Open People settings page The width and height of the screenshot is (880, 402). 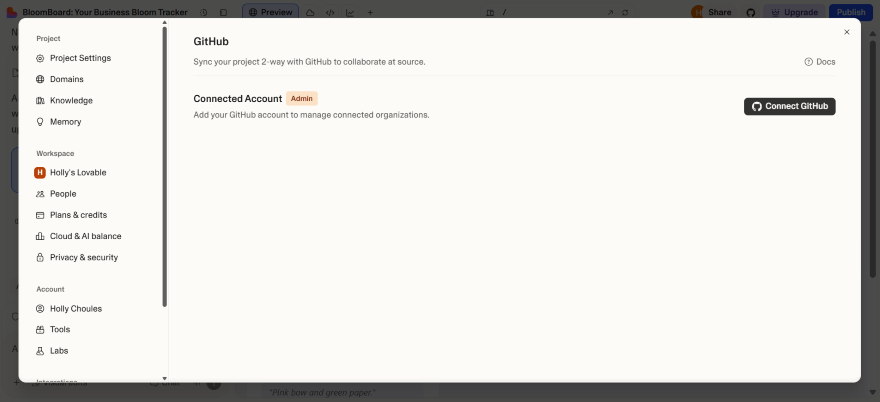pyautogui.click(x=63, y=194)
